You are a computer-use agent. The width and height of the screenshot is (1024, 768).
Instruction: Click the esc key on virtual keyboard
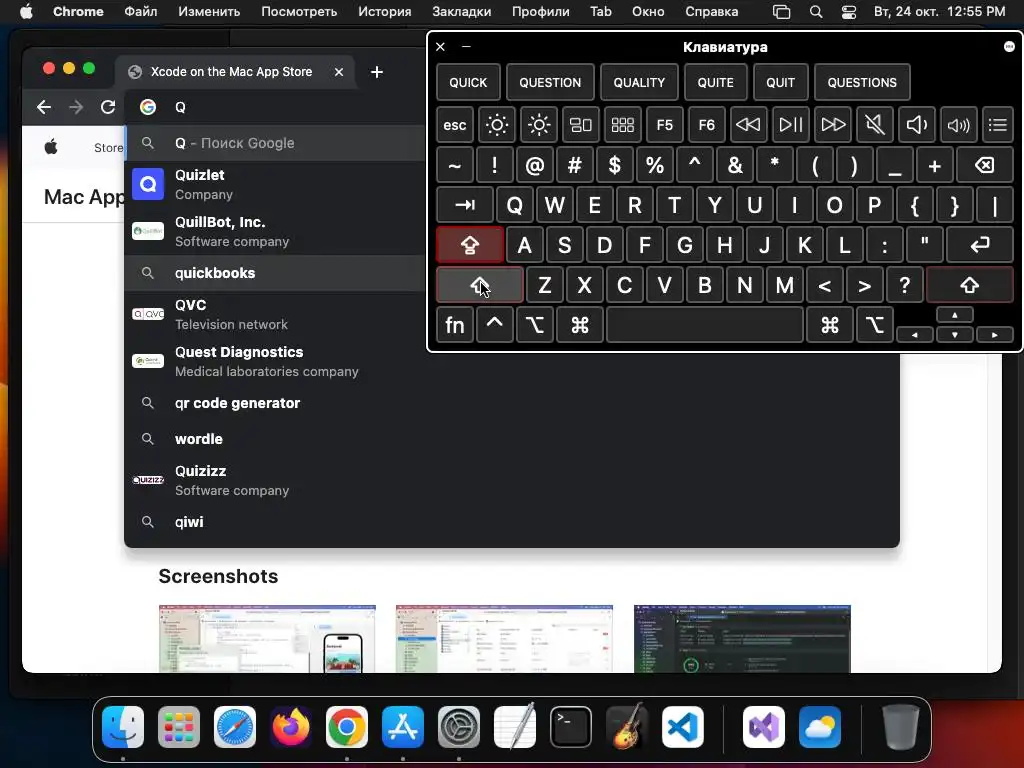[x=455, y=125]
